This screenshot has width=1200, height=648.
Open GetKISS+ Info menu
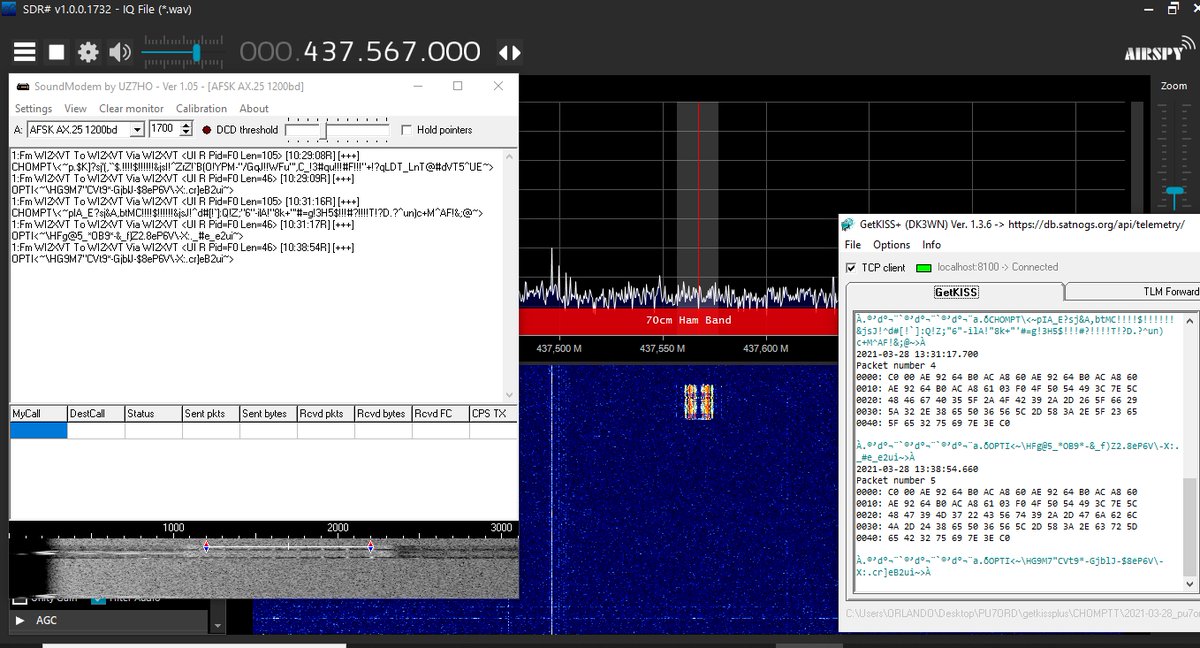click(931, 244)
